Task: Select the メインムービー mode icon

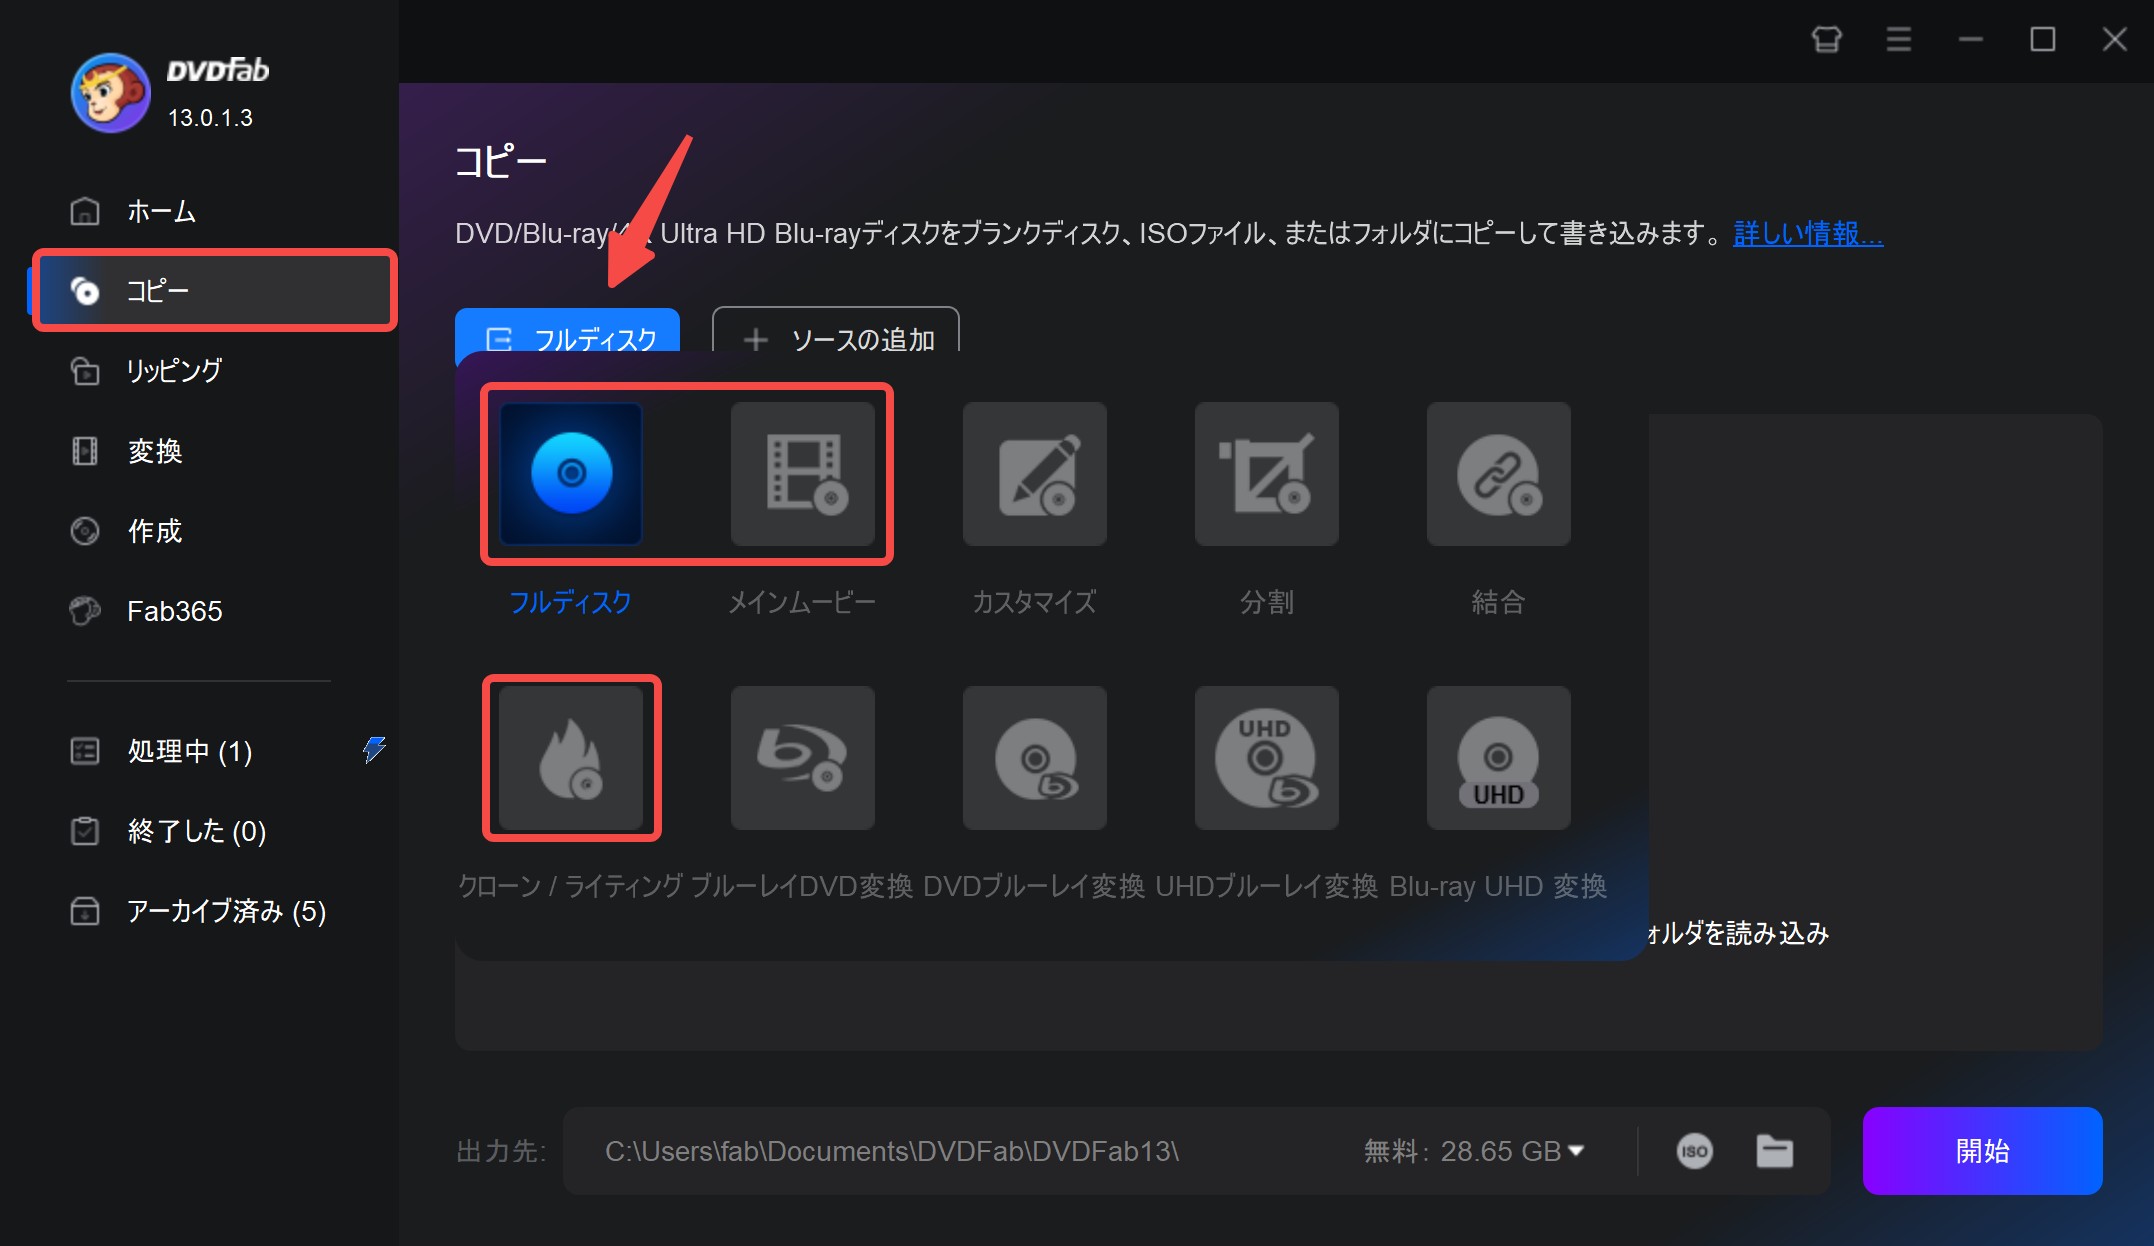Action: [803, 474]
